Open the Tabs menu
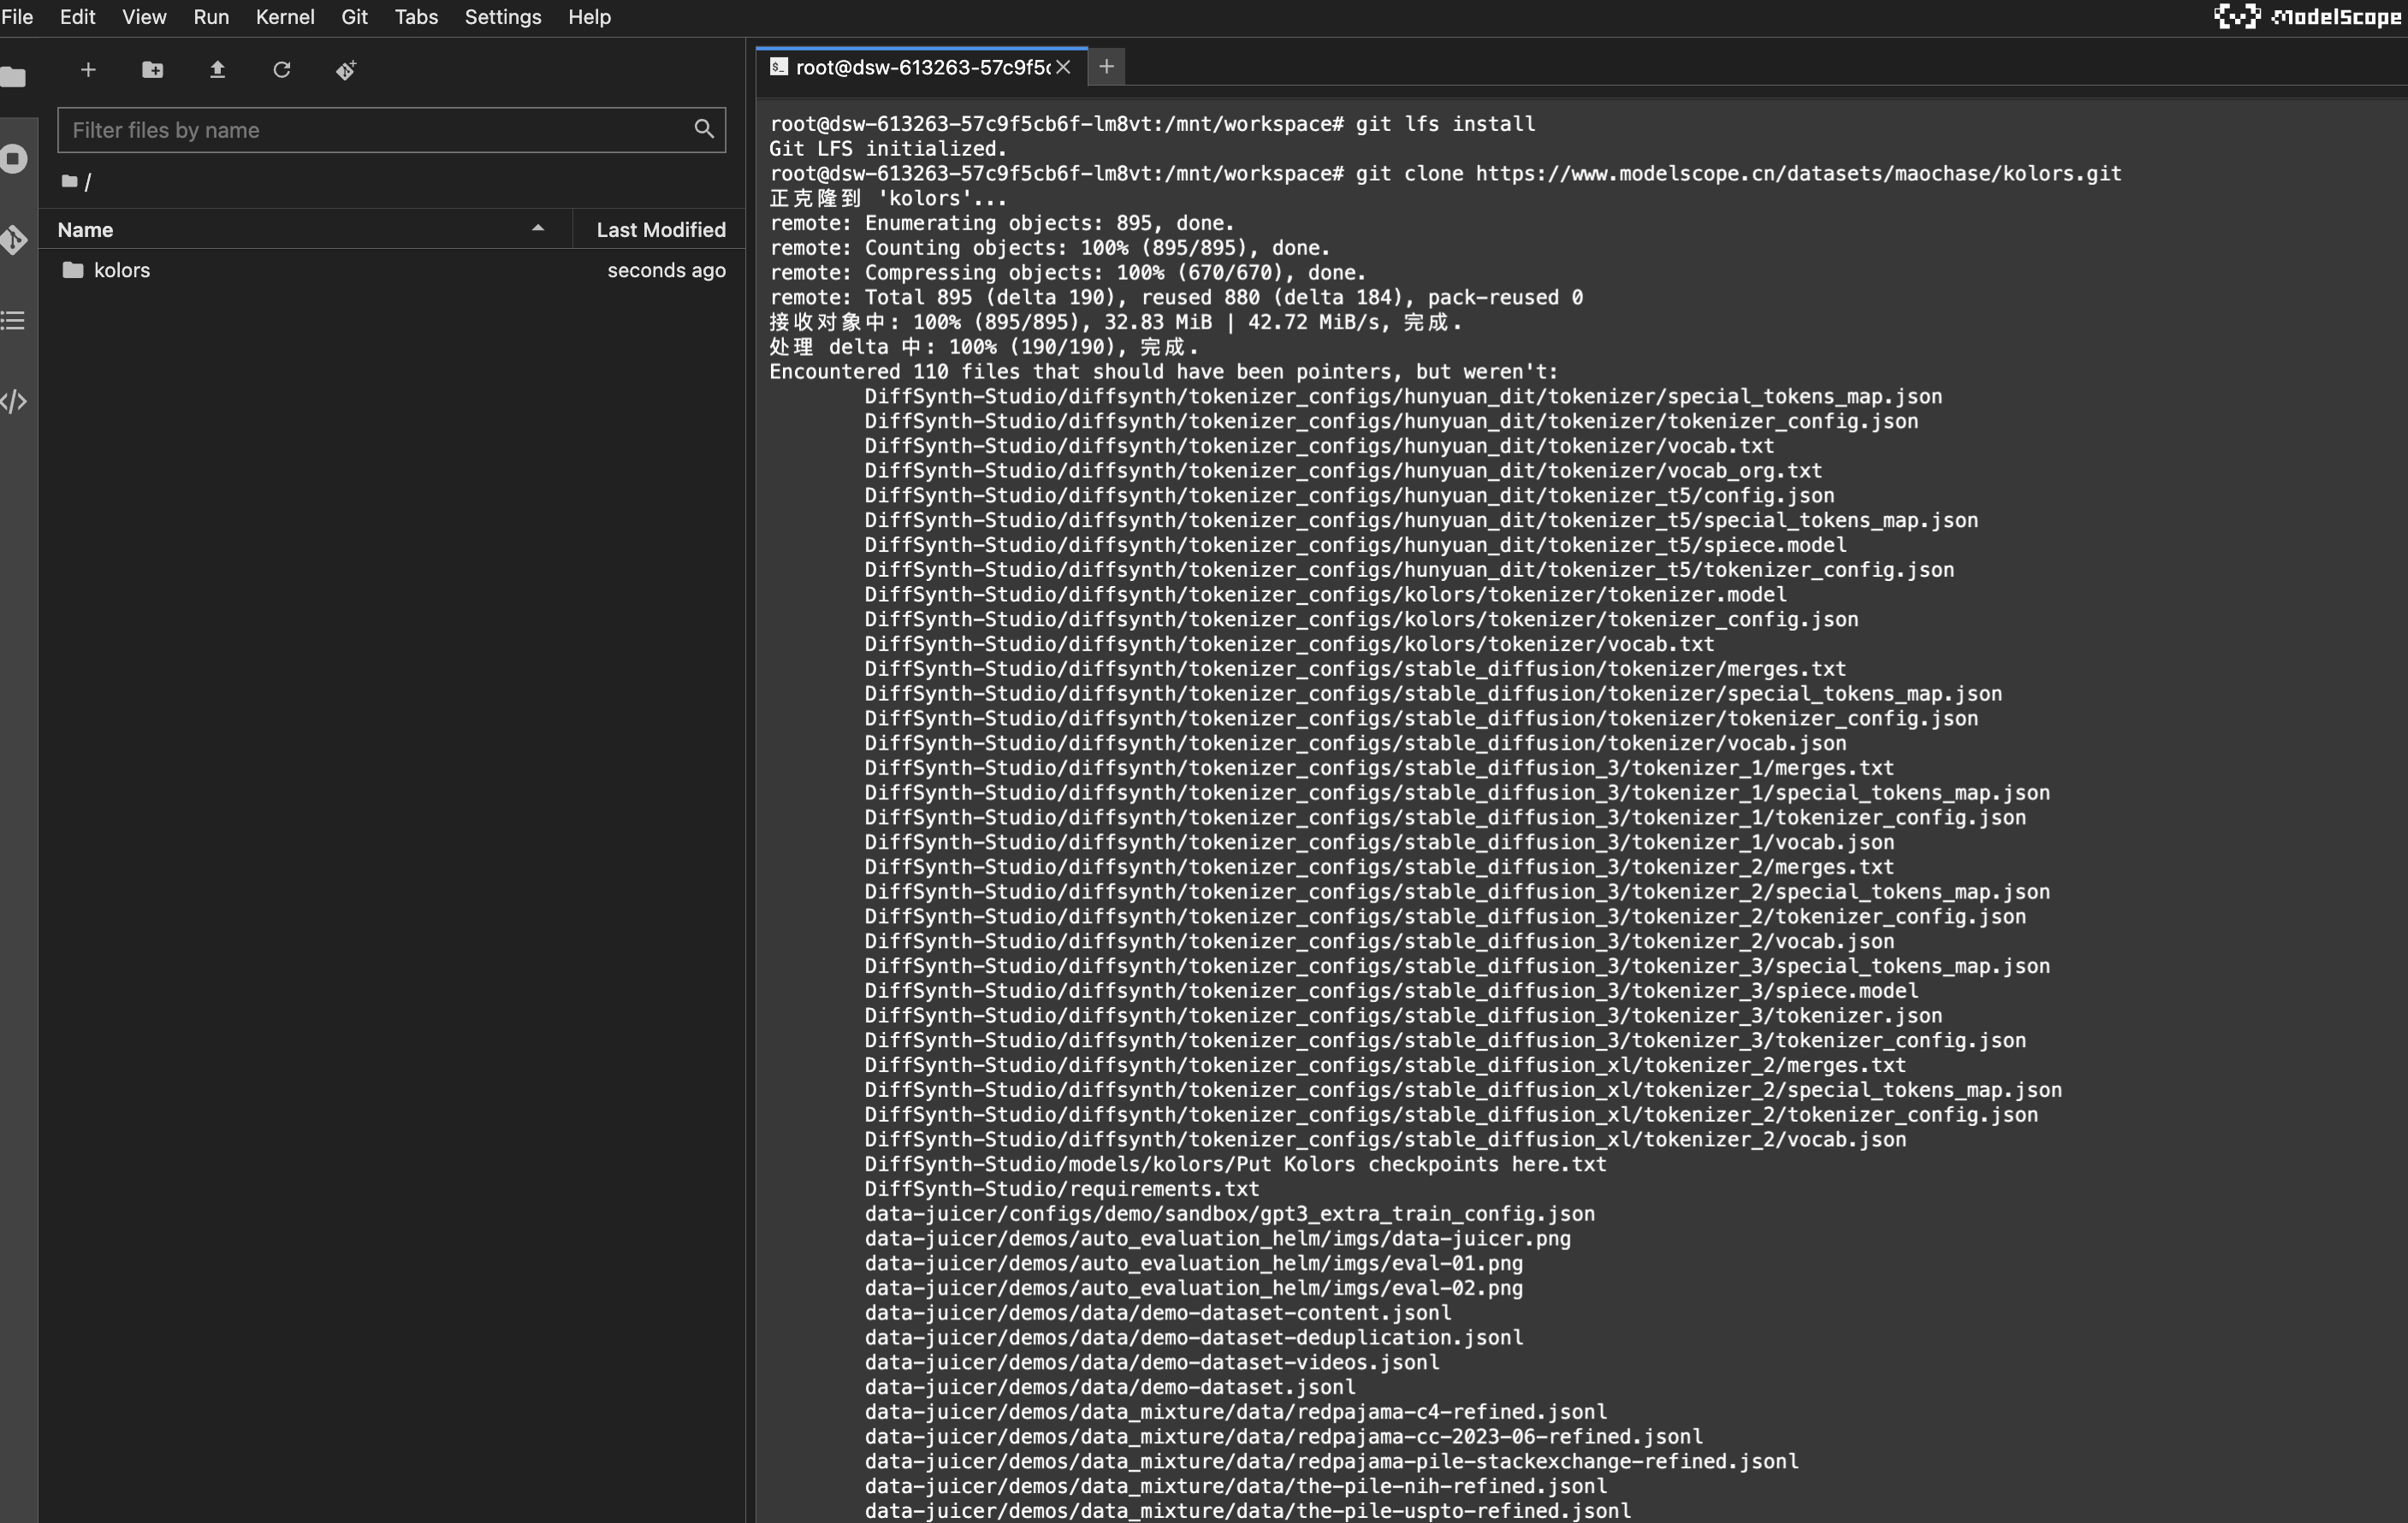 (416, 17)
